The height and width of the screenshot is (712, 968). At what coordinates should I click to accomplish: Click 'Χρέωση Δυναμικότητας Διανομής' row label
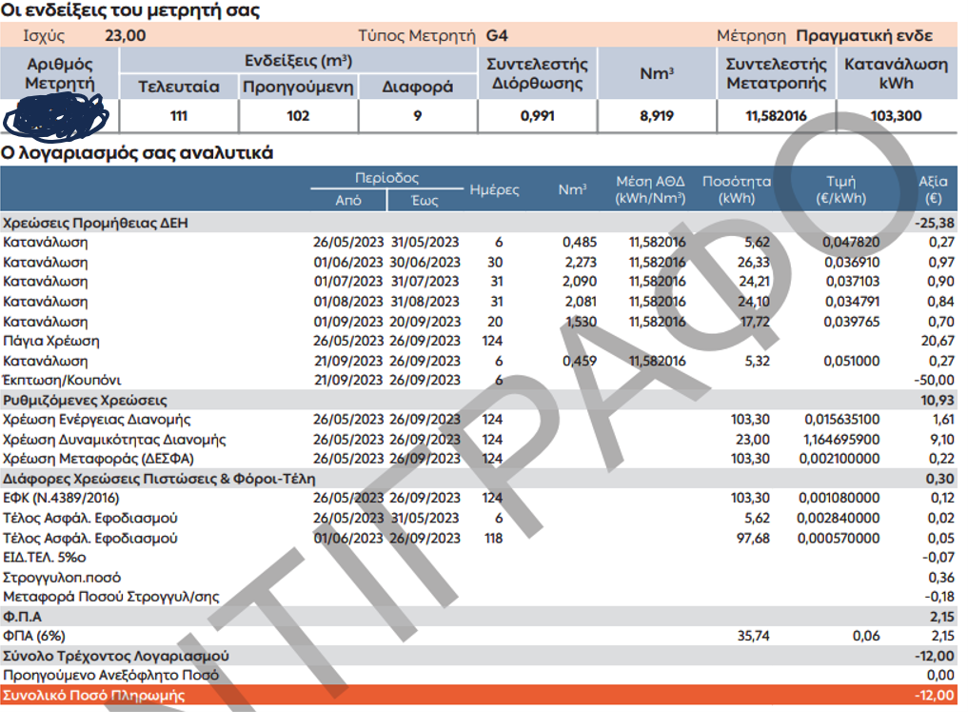click(x=114, y=439)
